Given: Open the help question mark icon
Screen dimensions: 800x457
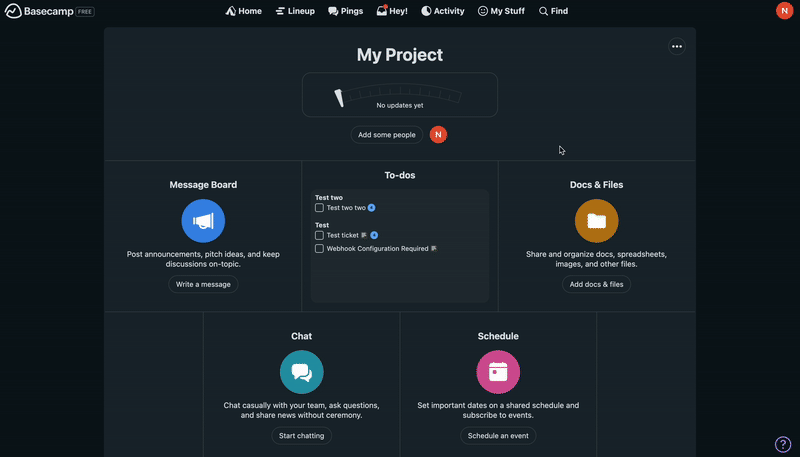Looking at the screenshot, I should click(x=783, y=444).
